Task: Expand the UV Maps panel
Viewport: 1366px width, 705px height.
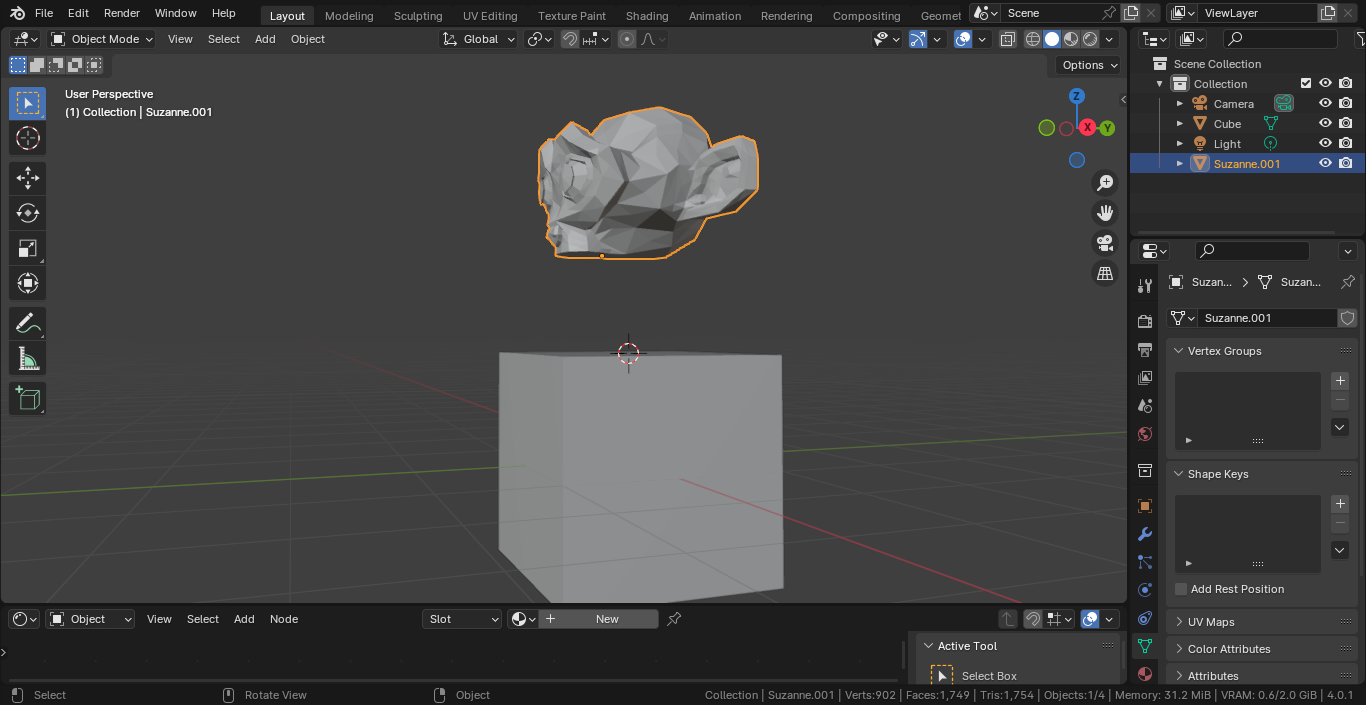Action: click(x=1210, y=622)
